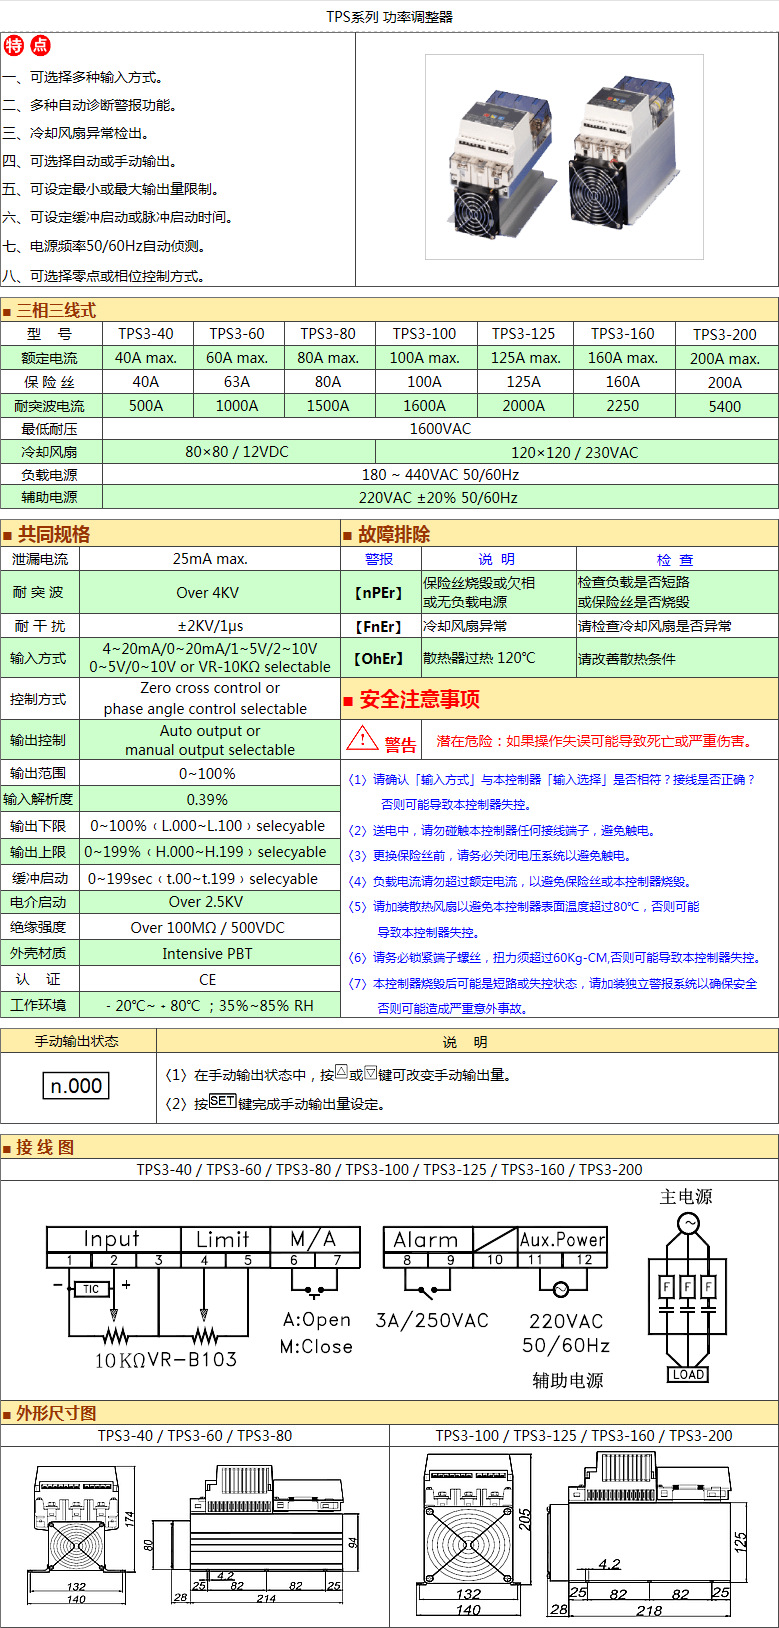
Task: Click the Over 2.5KV dielectric value
Action: (210, 902)
